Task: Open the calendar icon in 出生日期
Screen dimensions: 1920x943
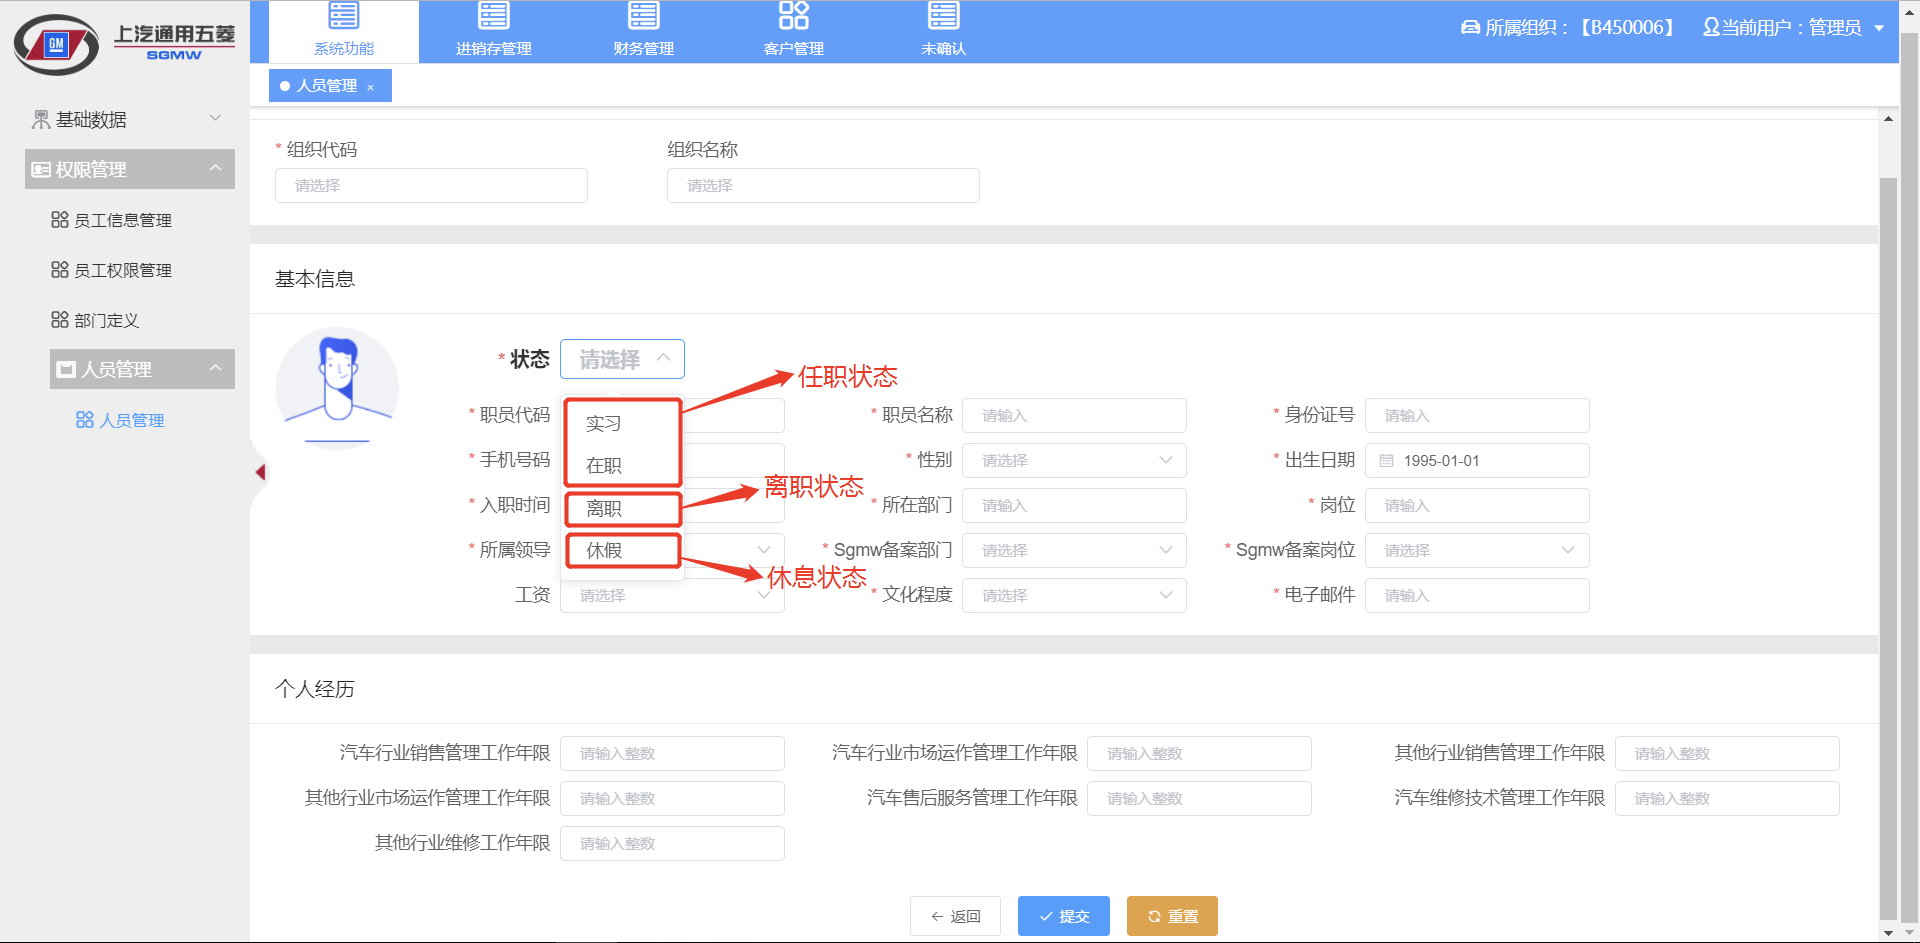Action: pyautogui.click(x=1387, y=461)
